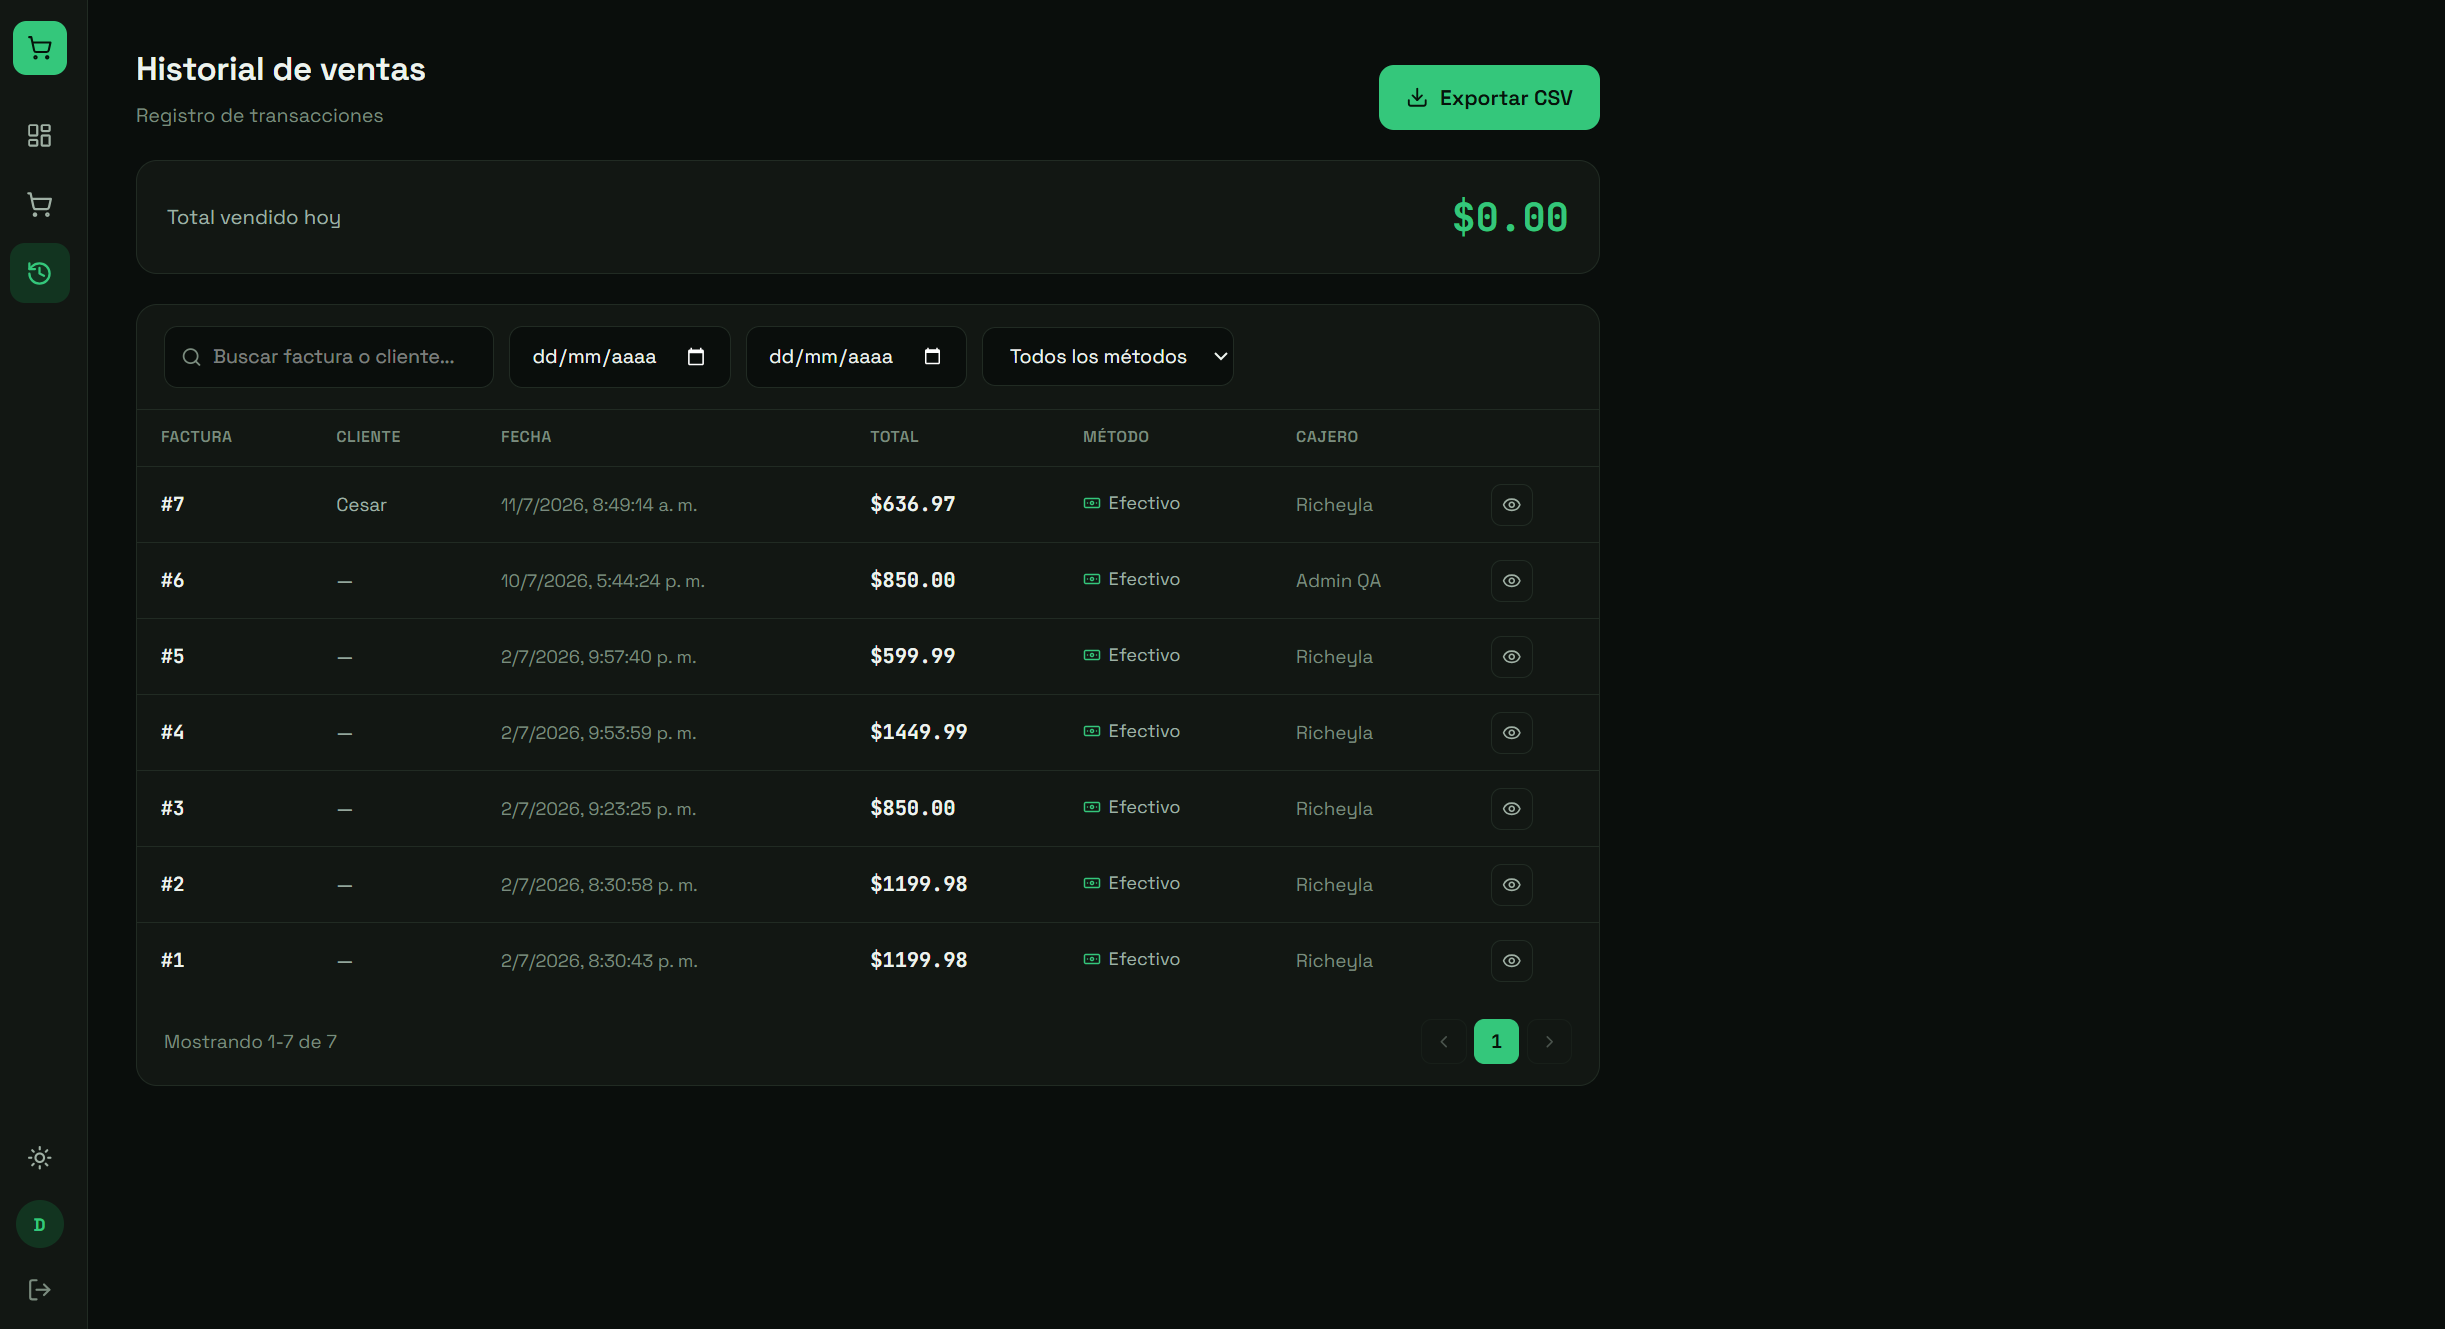
Task: Click the total $636.97
Action: [x=913, y=504]
